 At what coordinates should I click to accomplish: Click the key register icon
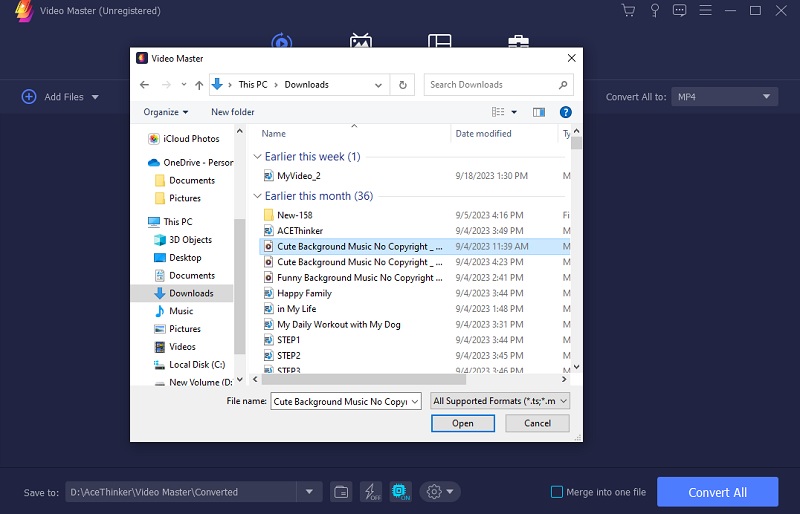(655, 10)
